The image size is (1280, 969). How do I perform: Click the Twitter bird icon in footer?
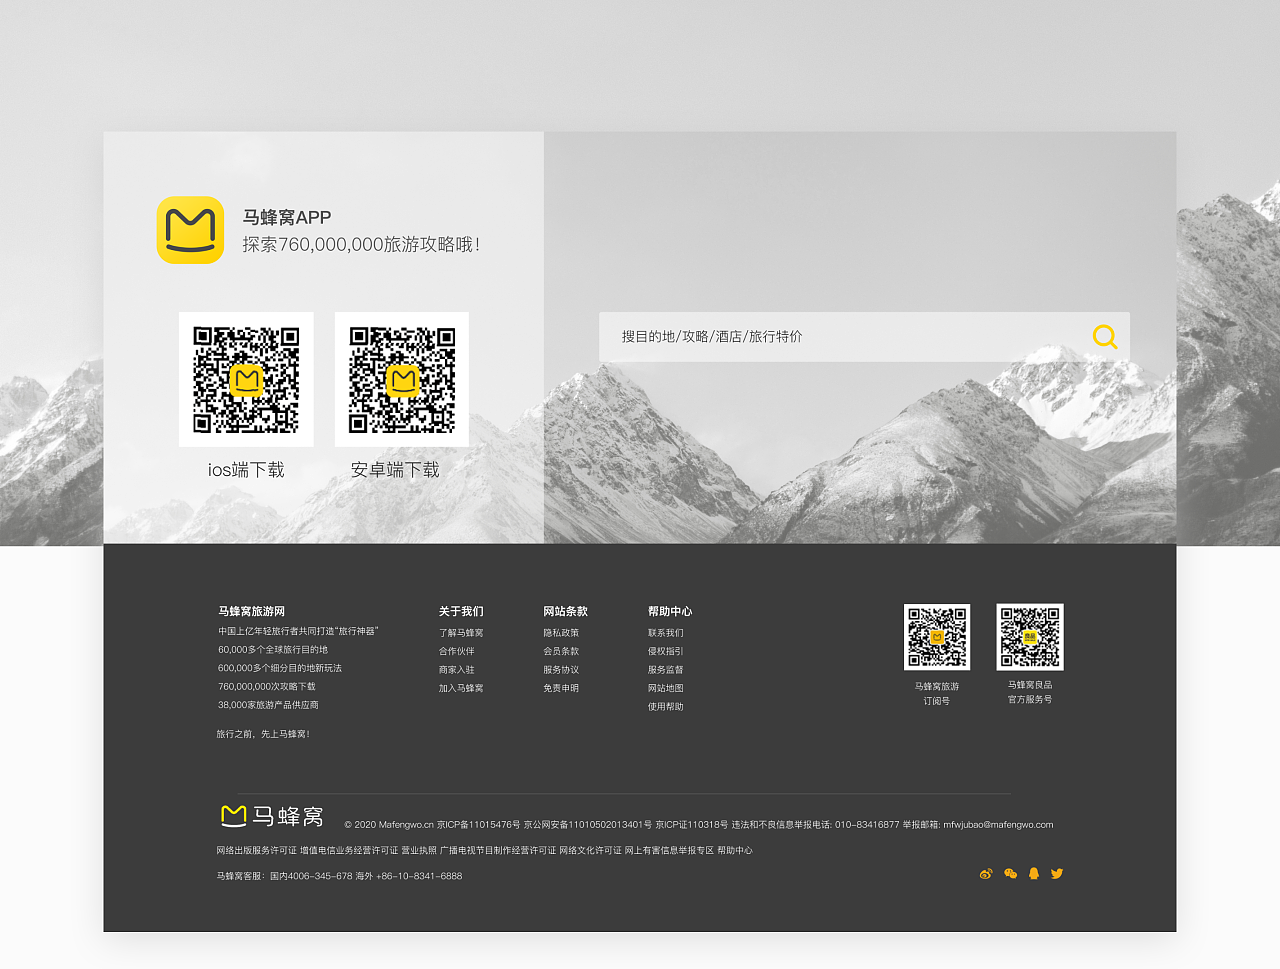1056,873
